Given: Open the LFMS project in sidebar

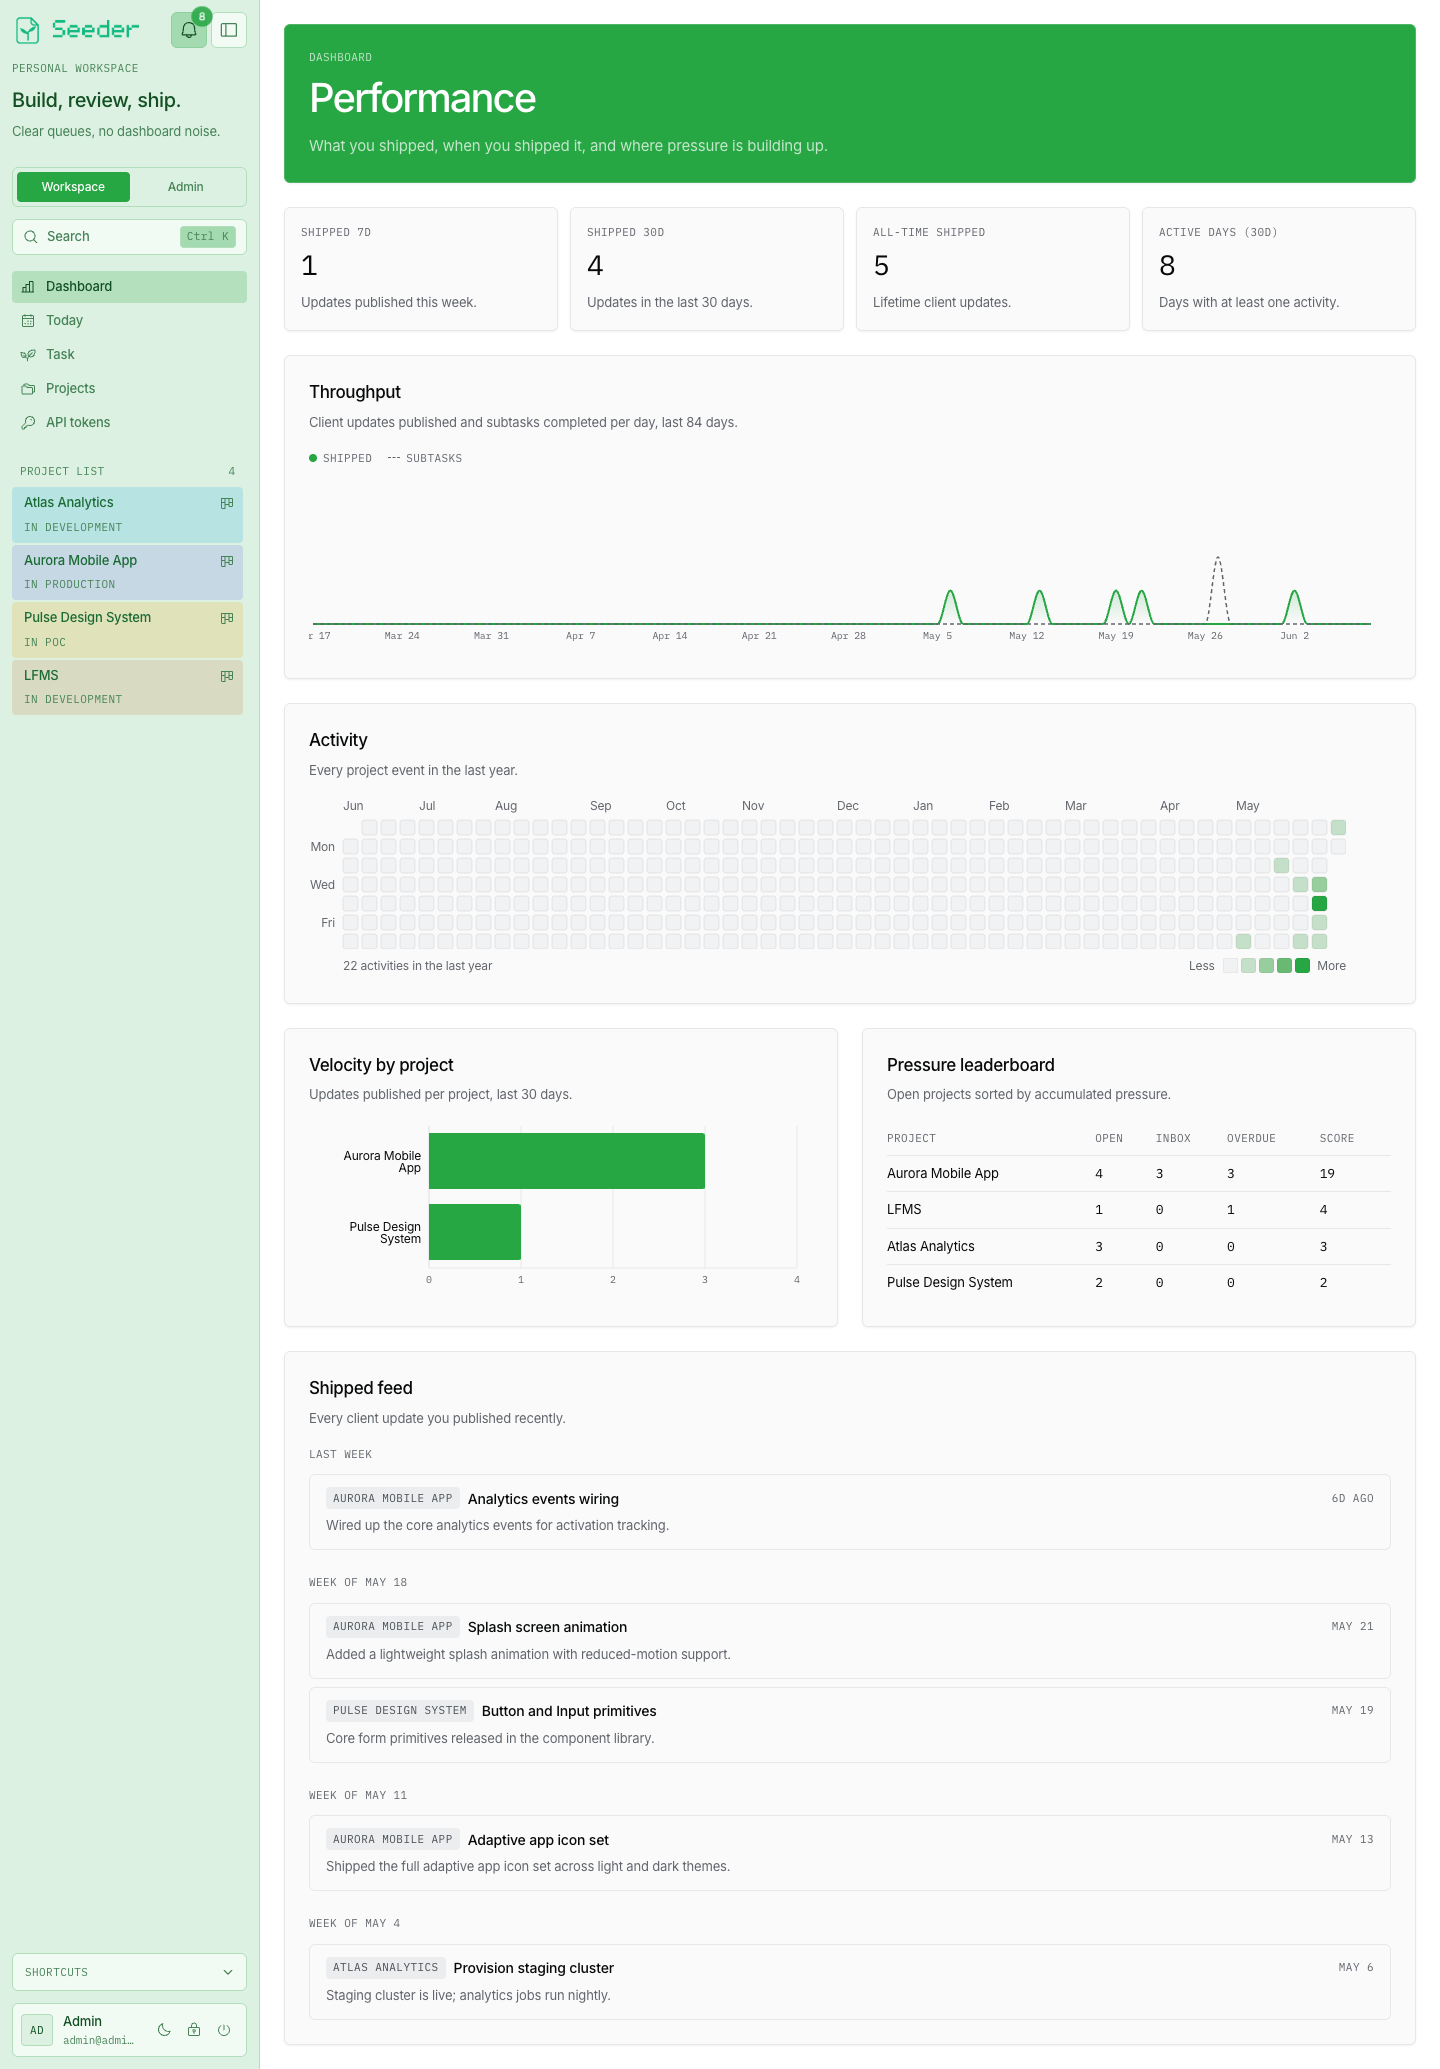Looking at the screenshot, I should click(x=127, y=687).
